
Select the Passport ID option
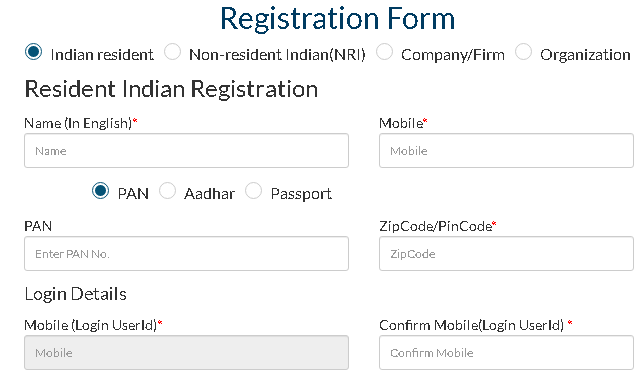tap(253, 191)
